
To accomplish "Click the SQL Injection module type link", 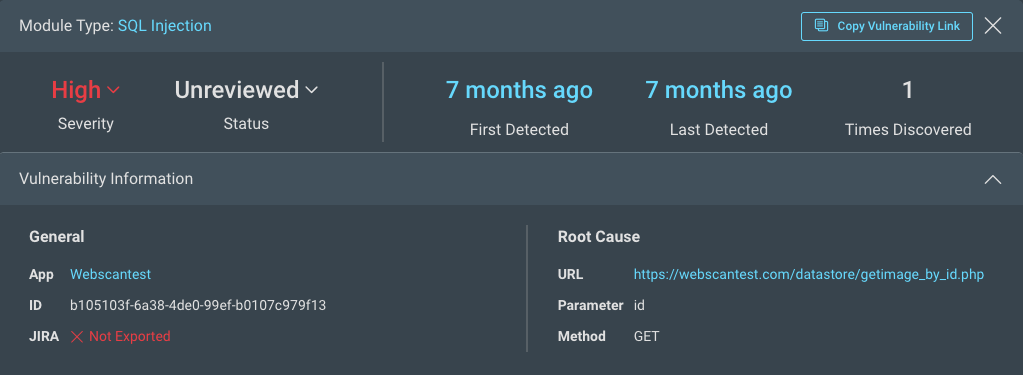I will click(164, 26).
